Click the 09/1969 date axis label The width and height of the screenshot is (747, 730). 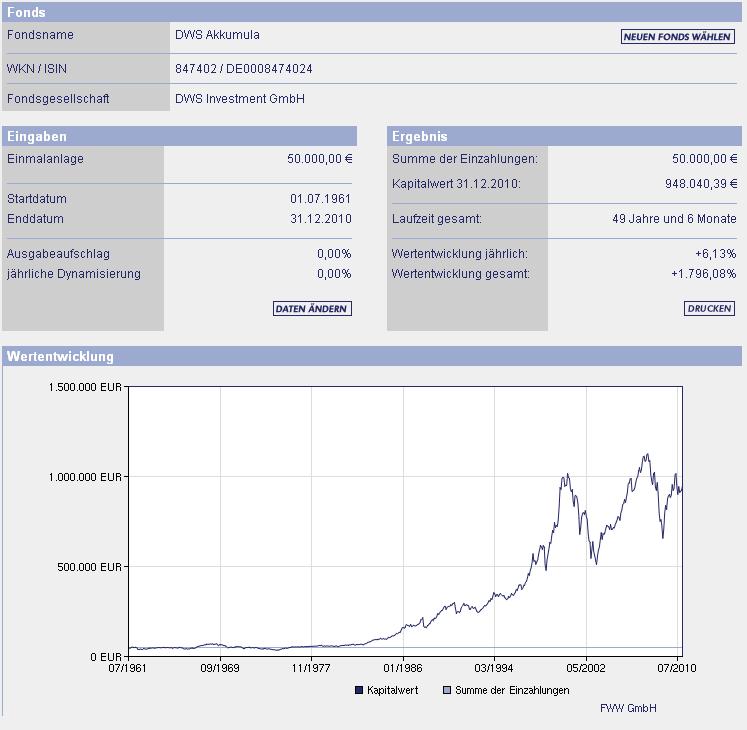[220, 668]
